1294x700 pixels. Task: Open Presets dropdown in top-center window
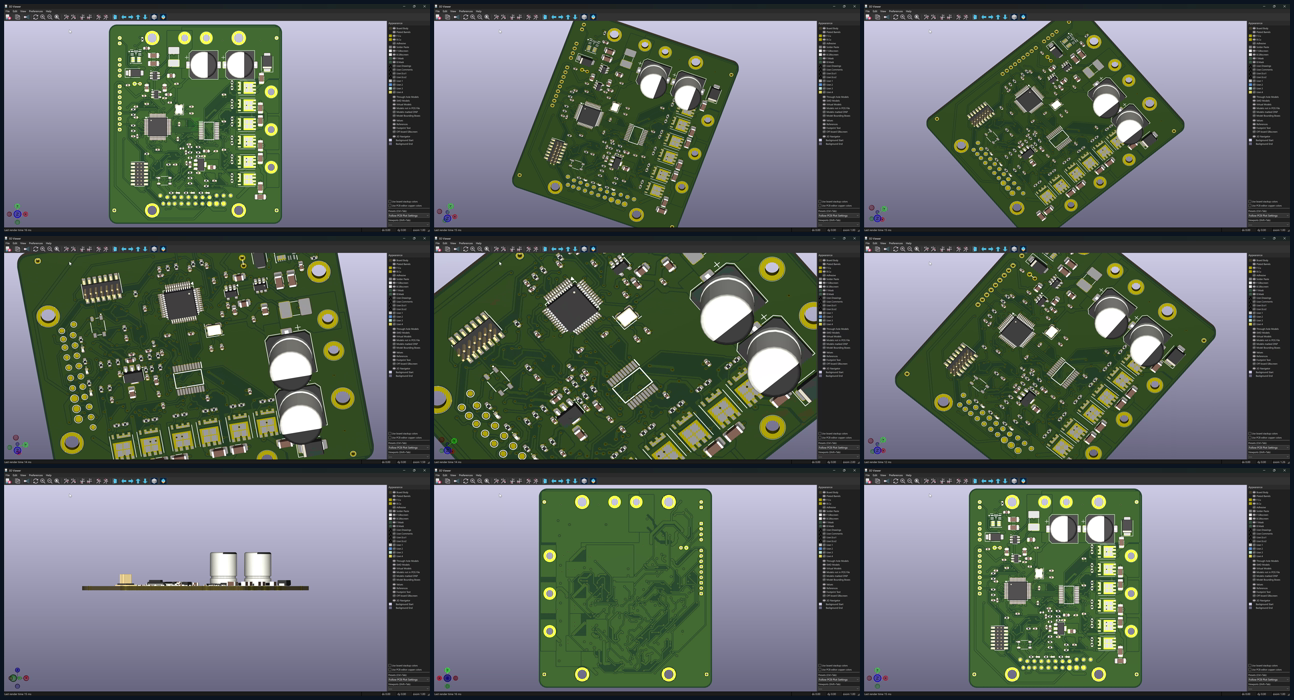pyautogui.click(x=838, y=215)
